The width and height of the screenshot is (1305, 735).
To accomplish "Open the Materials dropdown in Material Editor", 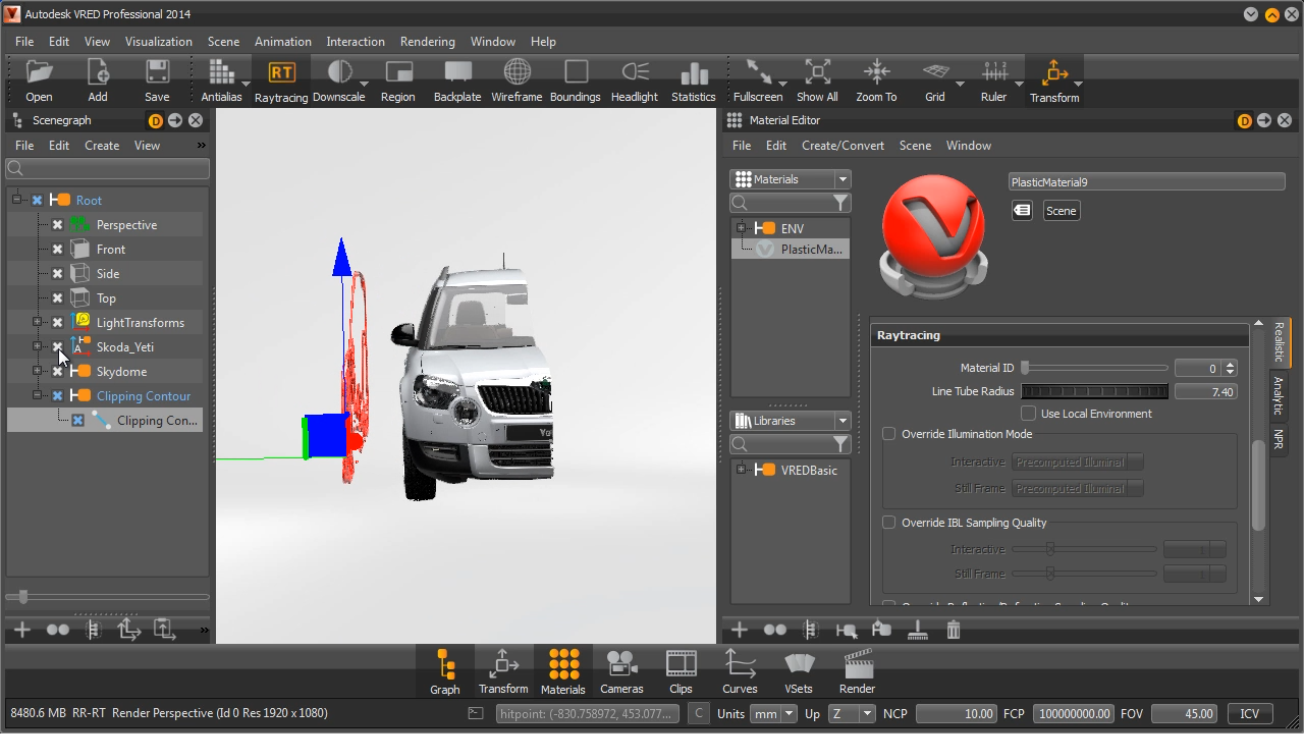I will (790, 180).
